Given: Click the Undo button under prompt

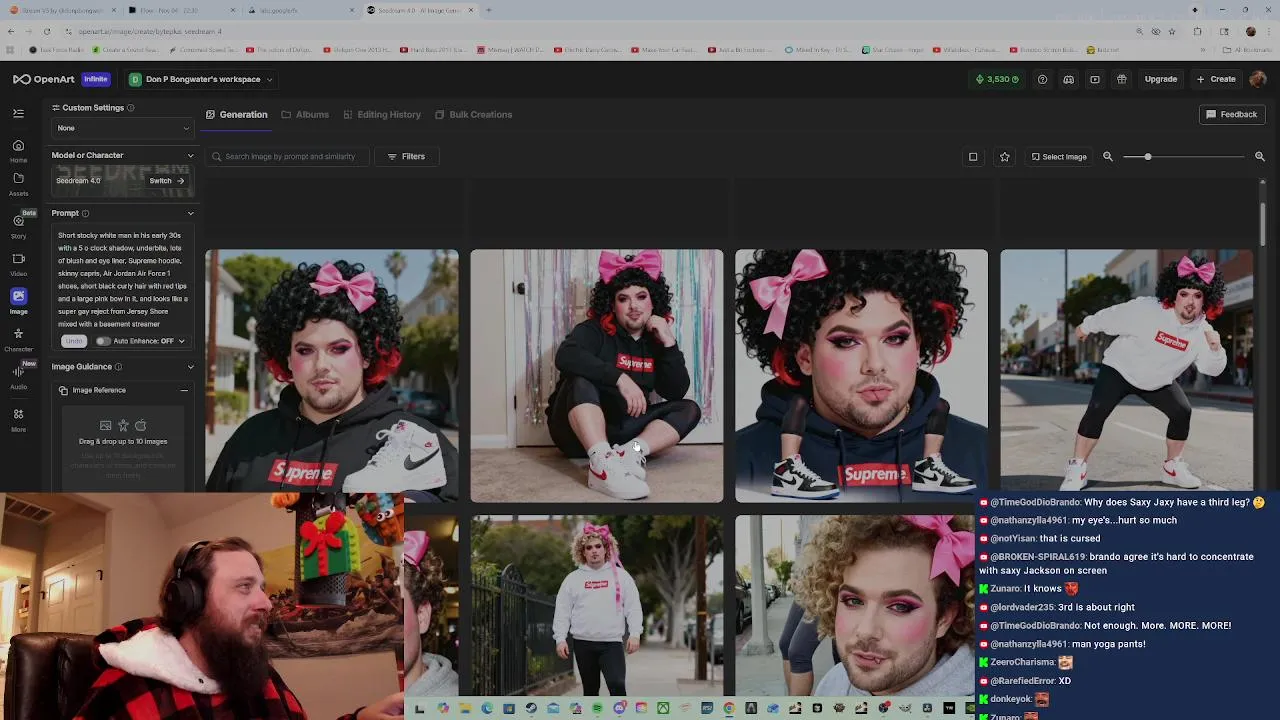Looking at the screenshot, I should tap(73, 341).
